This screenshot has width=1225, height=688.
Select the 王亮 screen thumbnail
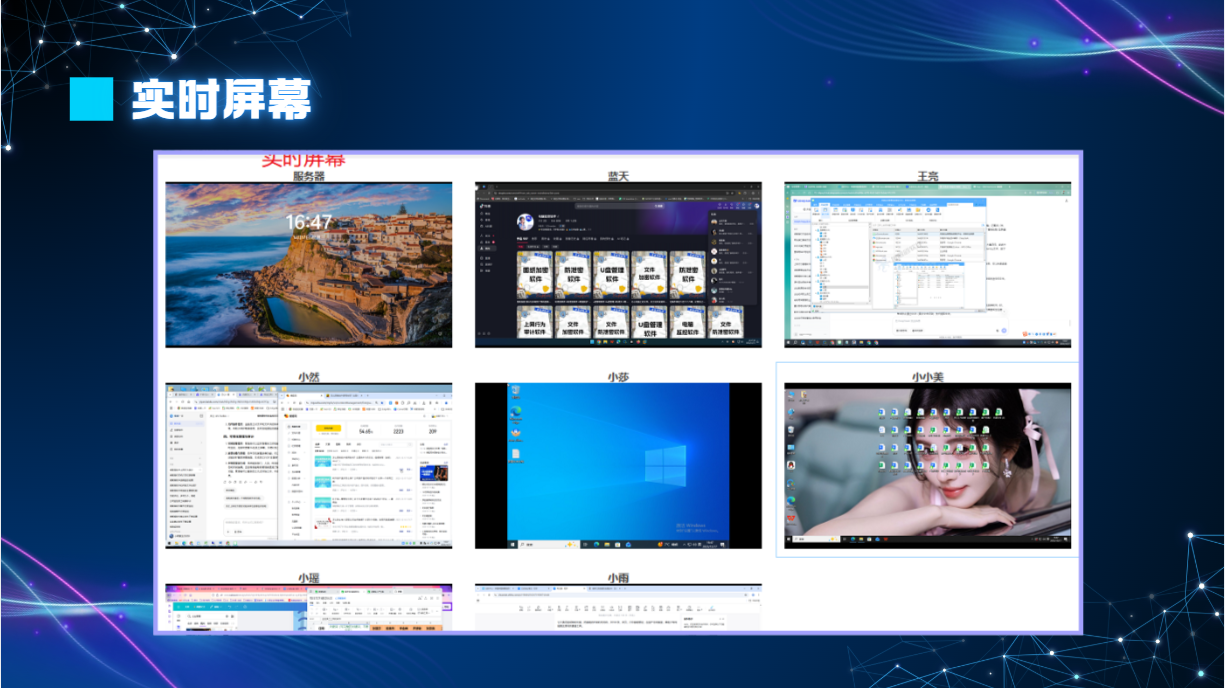pos(927,265)
